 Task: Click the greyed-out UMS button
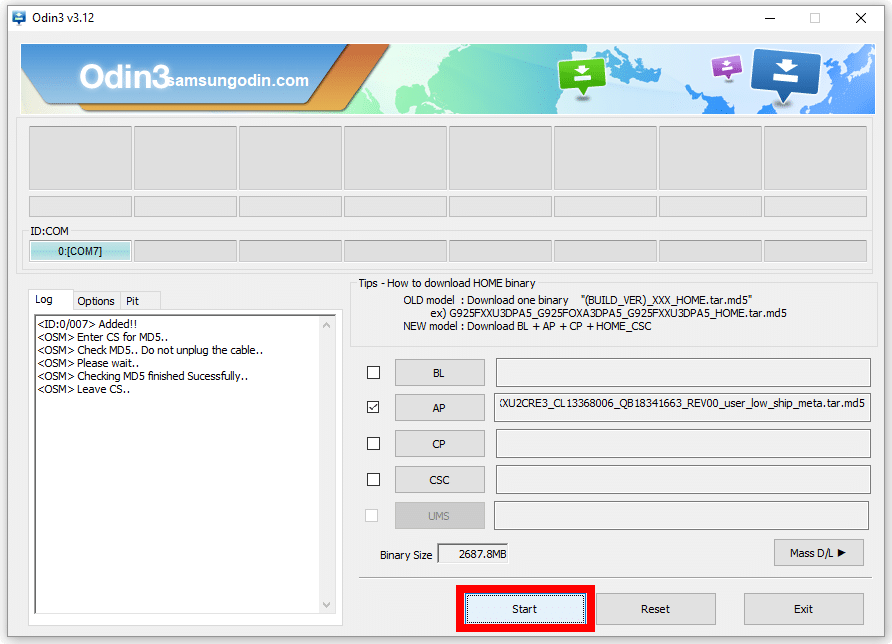click(440, 515)
